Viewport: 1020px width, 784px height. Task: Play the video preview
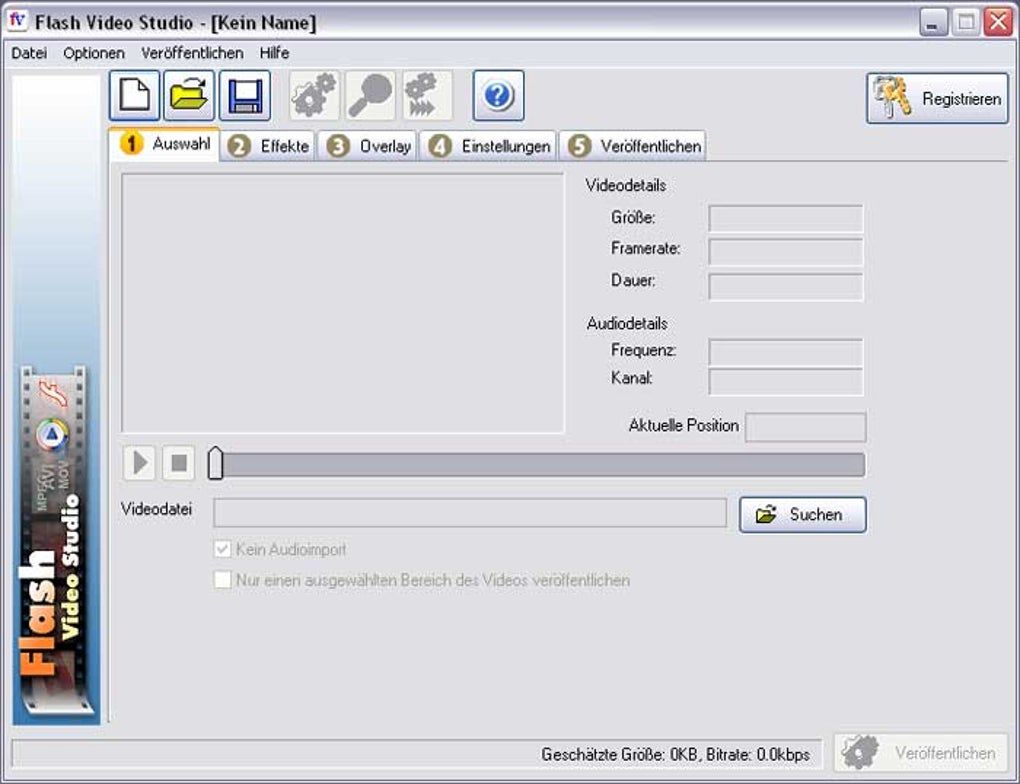tap(138, 463)
